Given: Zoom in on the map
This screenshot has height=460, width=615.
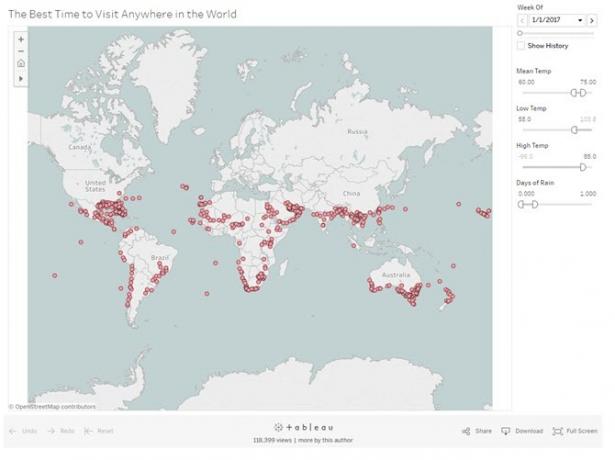Looking at the screenshot, I should (21, 40).
